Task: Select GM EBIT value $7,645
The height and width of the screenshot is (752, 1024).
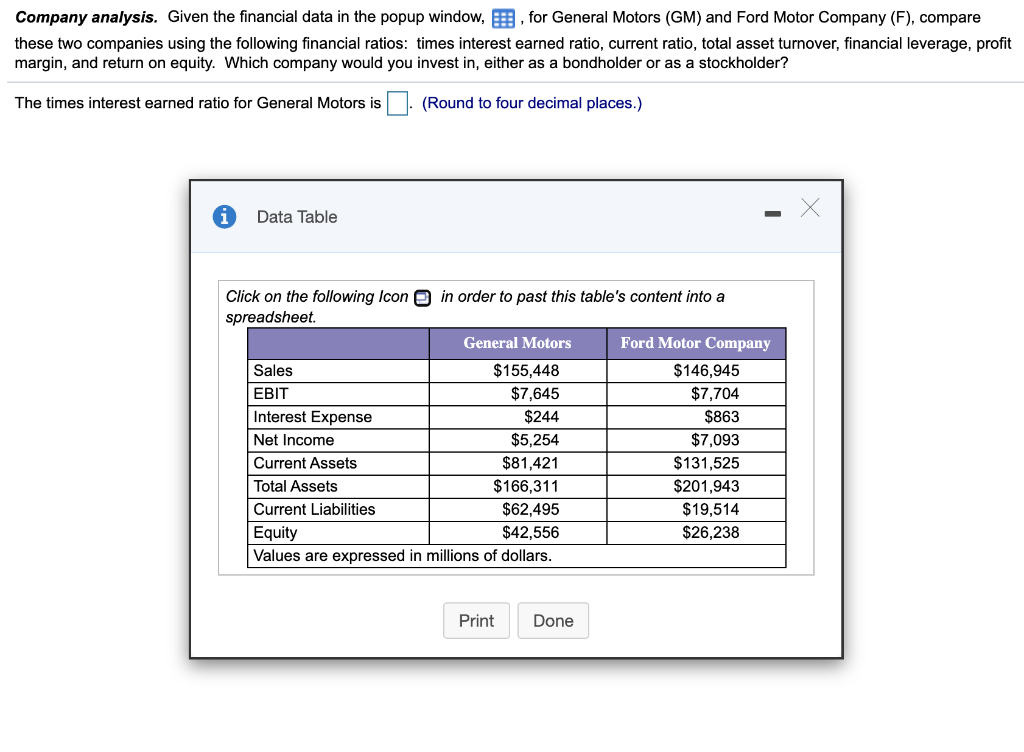Action: point(535,394)
